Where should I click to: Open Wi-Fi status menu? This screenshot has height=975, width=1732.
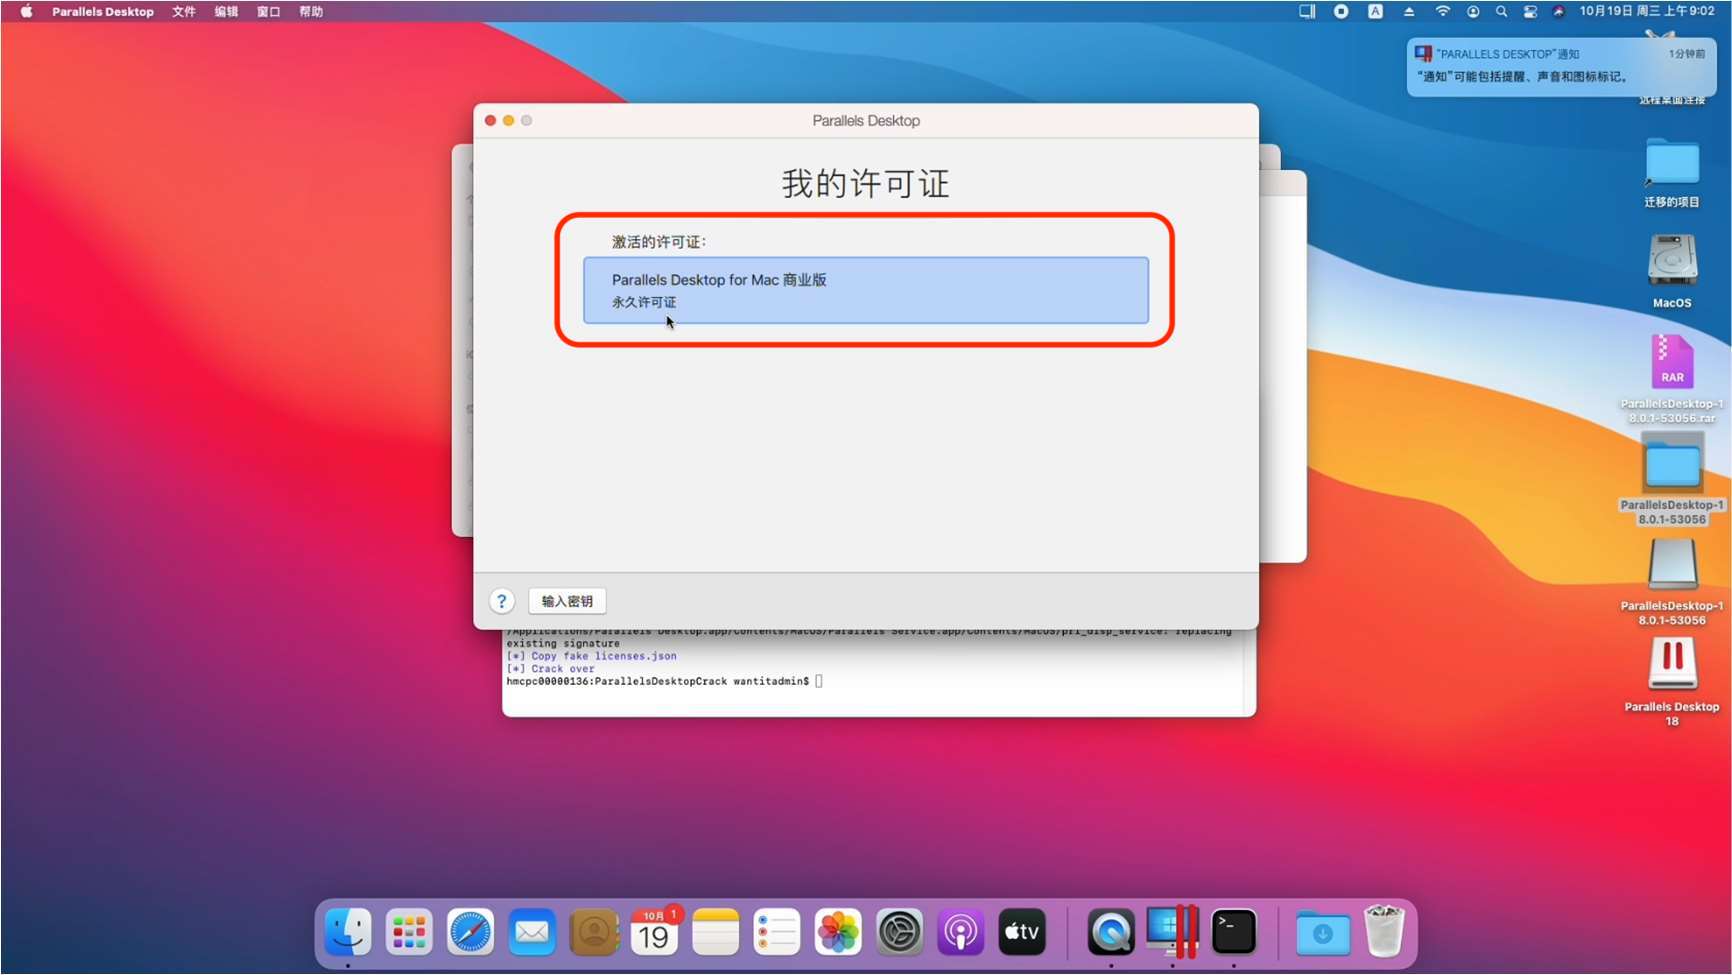[1442, 12]
